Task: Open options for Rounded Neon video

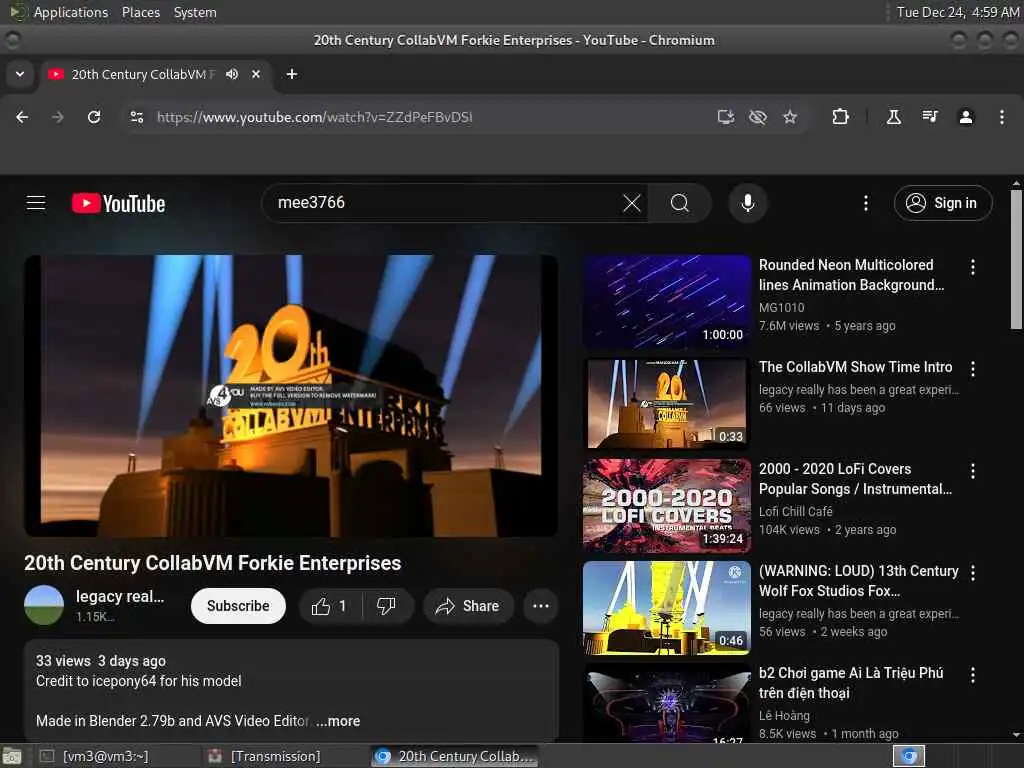Action: pos(972,266)
